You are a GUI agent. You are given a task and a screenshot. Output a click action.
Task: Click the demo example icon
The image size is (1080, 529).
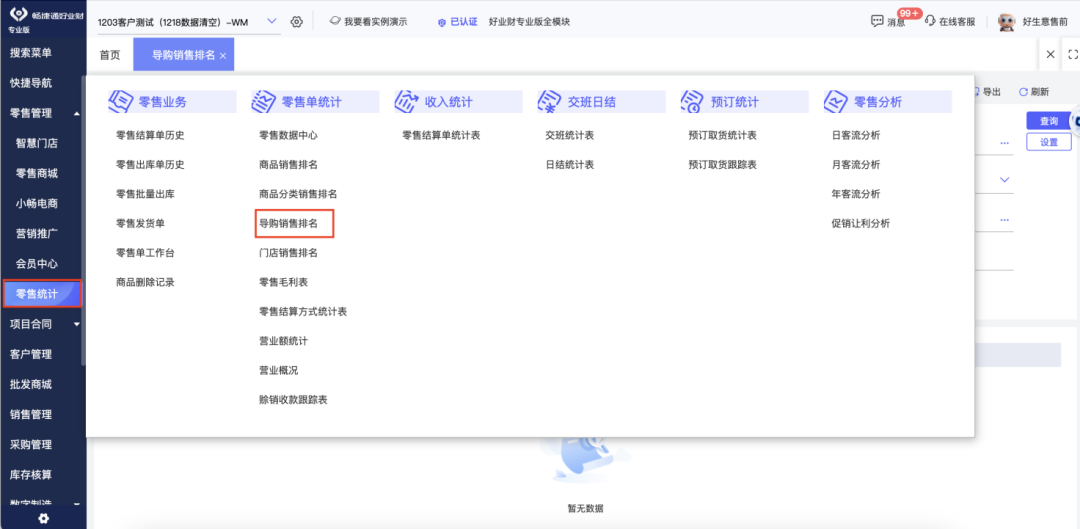(335, 21)
